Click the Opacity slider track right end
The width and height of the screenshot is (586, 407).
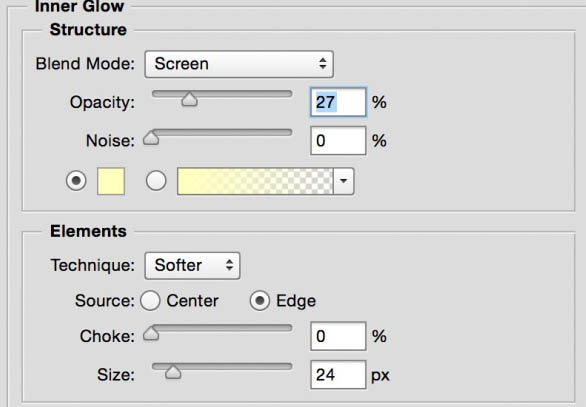[287, 93]
